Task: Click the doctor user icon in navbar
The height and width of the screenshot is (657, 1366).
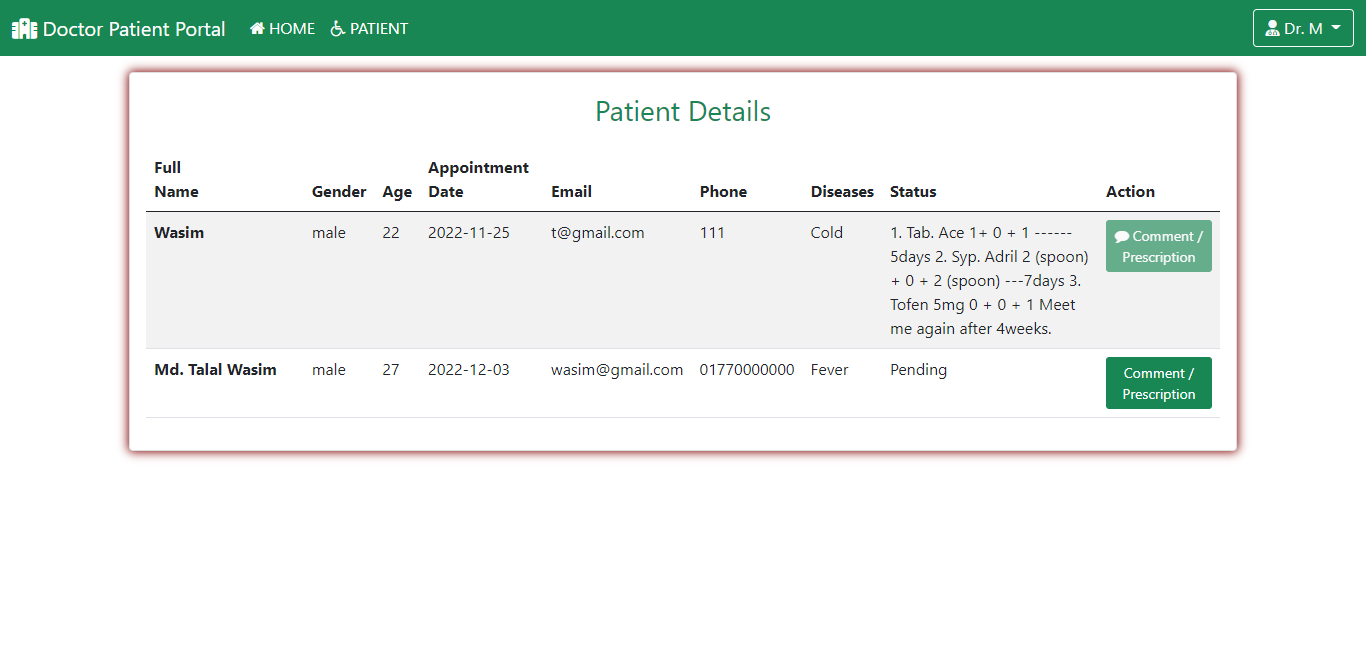Action: pos(1272,29)
